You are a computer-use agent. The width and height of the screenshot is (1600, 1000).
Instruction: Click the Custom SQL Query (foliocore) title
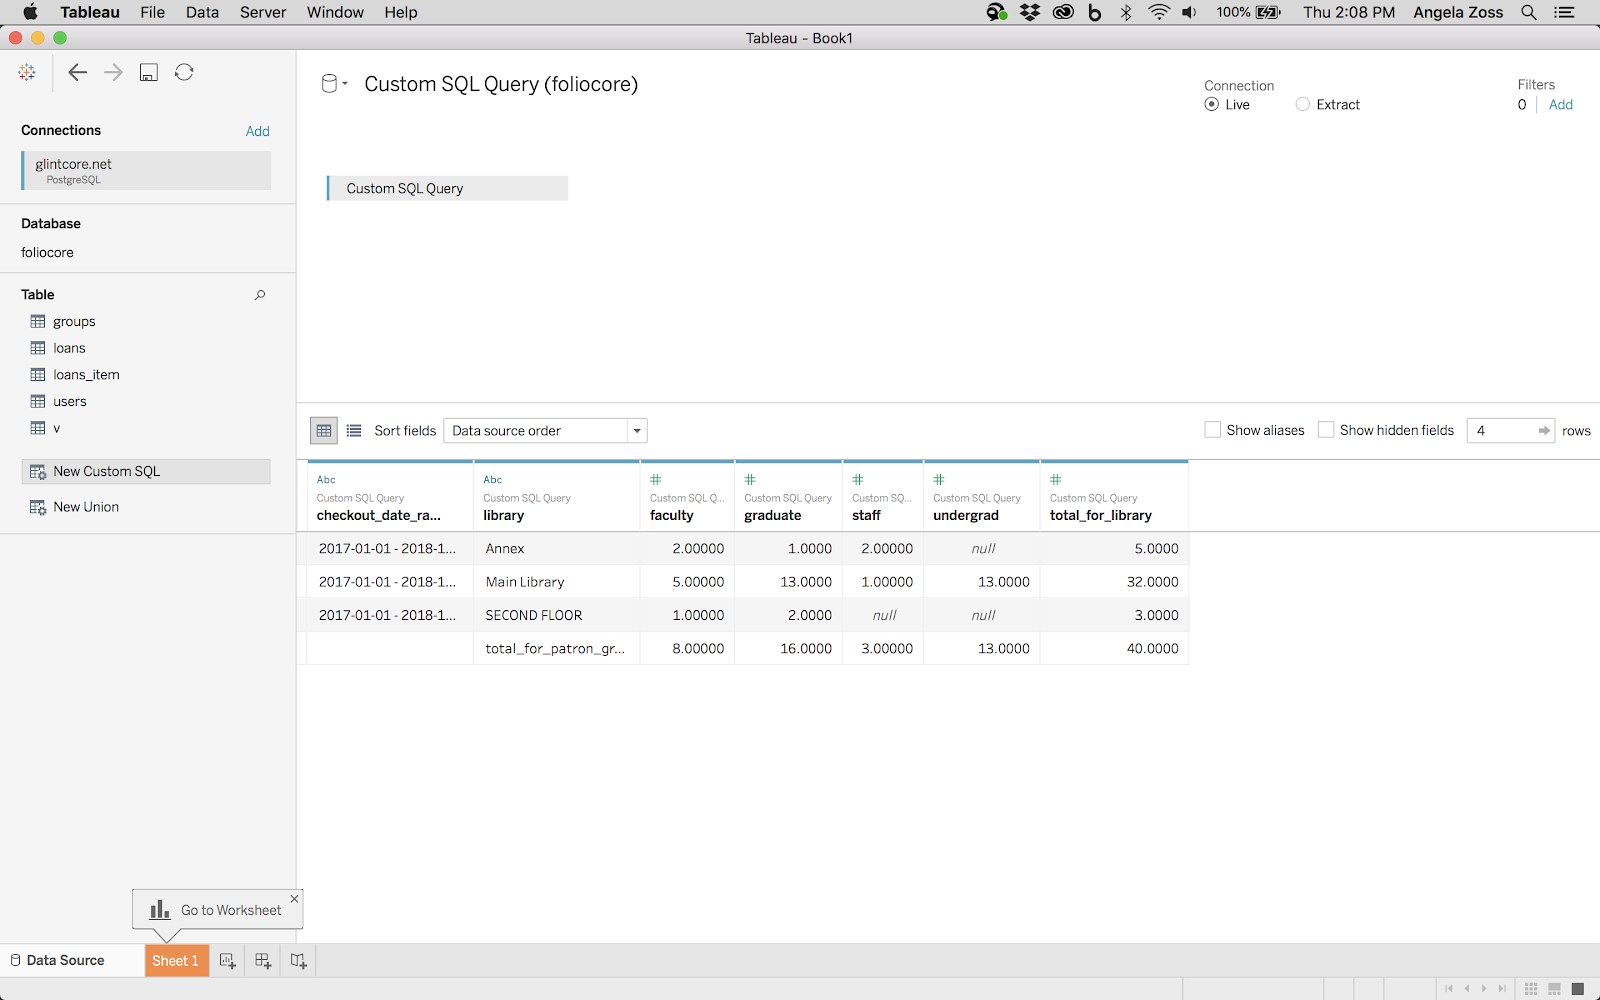(x=501, y=84)
